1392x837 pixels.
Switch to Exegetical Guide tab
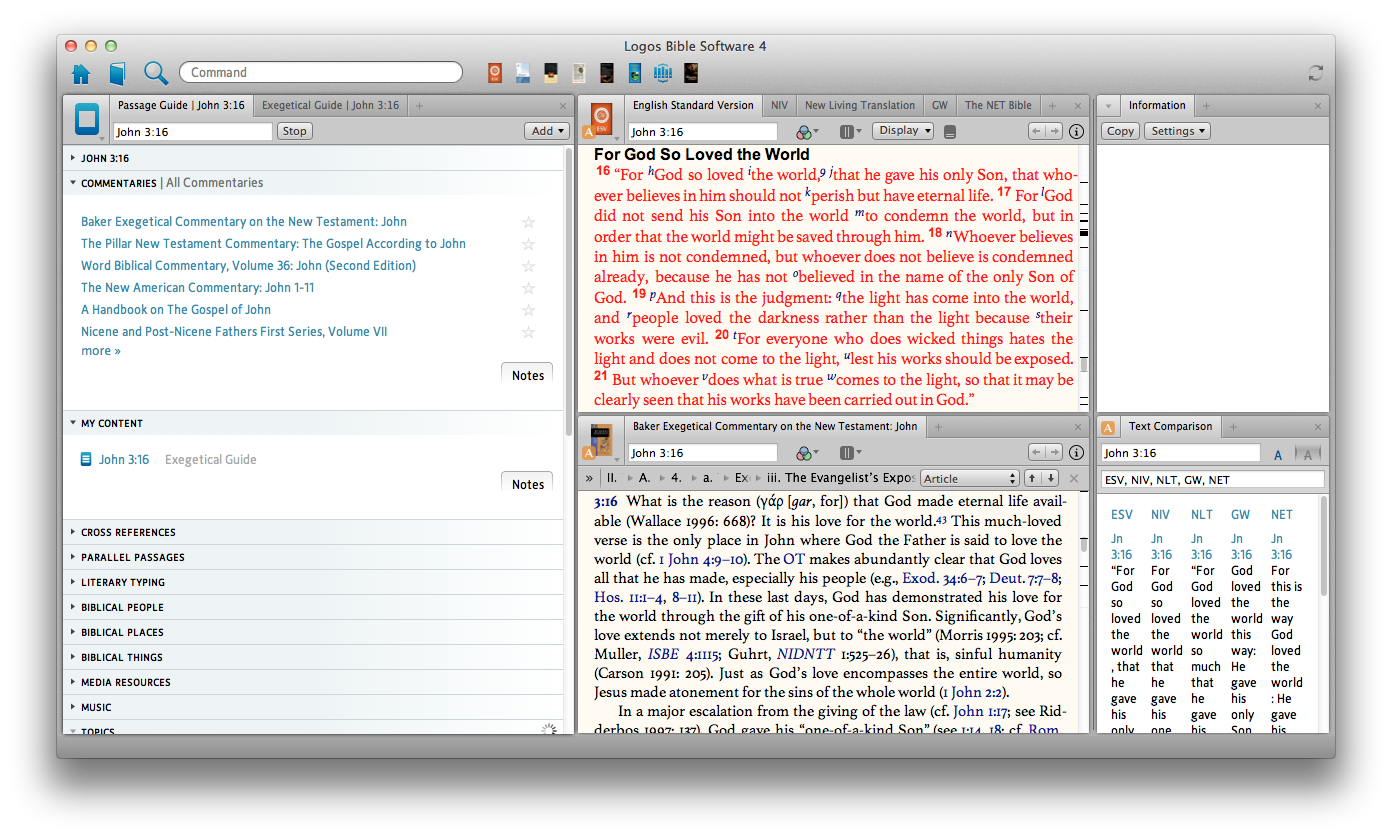[x=330, y=105]
